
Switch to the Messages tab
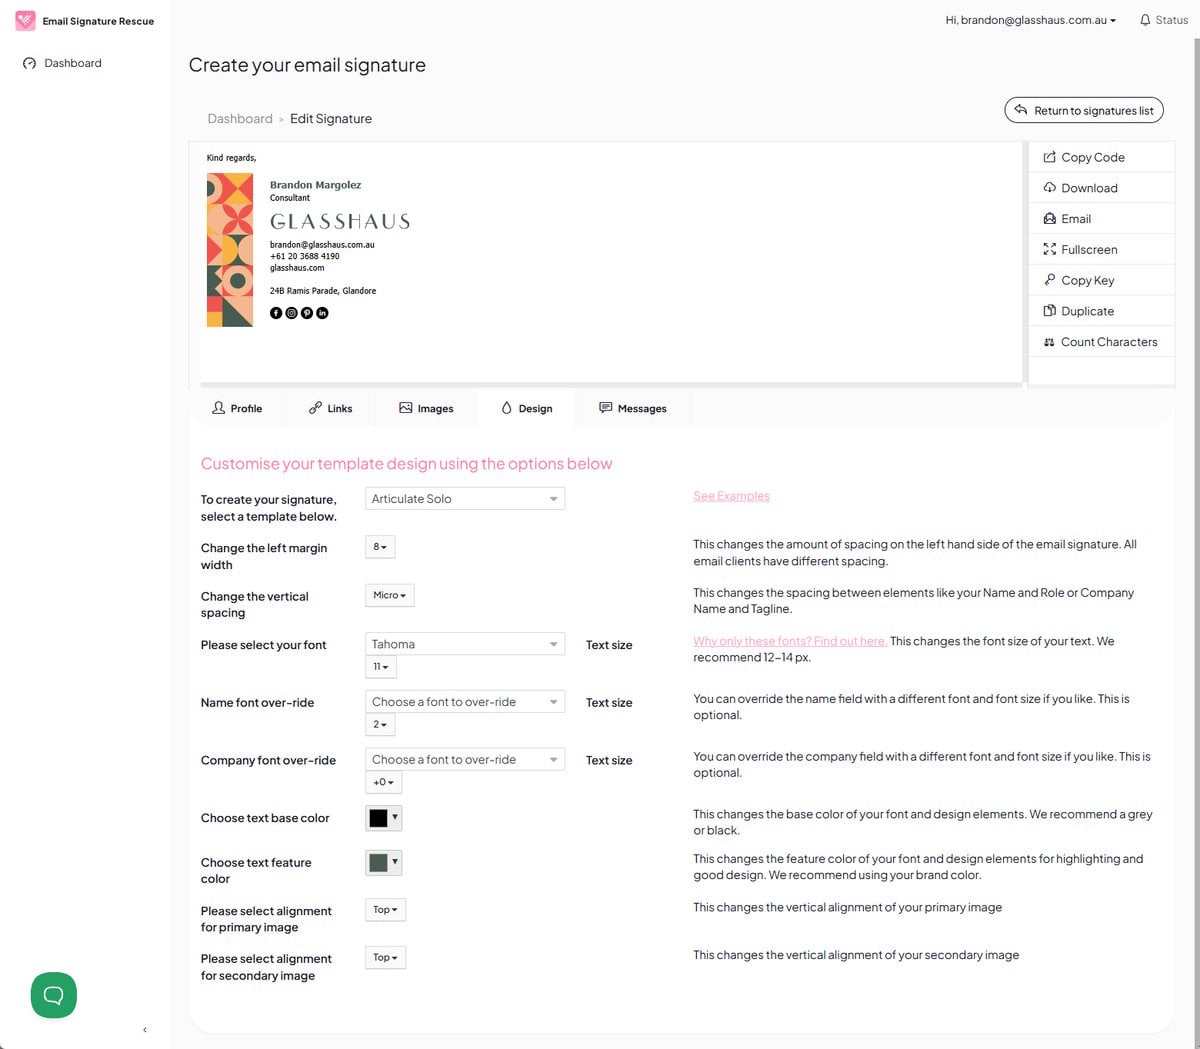click(633, 408)
